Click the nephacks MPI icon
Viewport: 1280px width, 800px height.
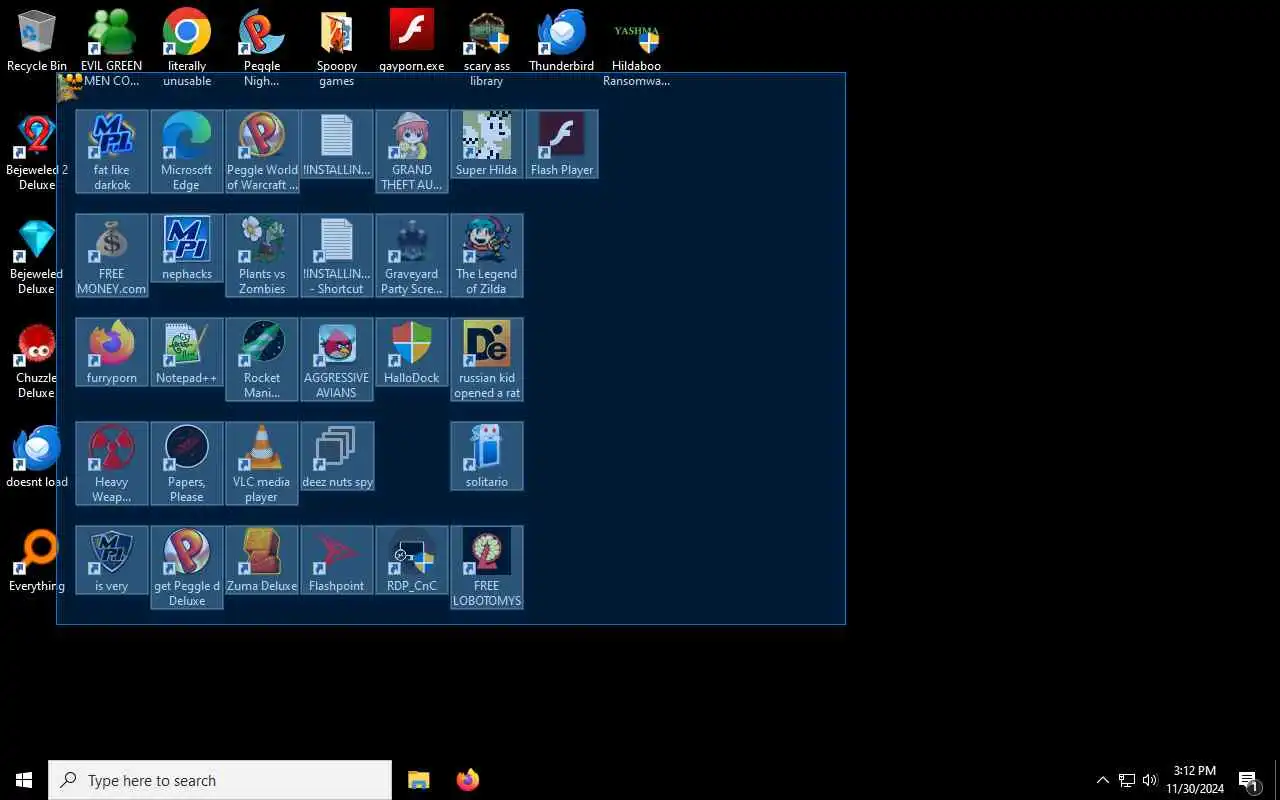(187, 248)
